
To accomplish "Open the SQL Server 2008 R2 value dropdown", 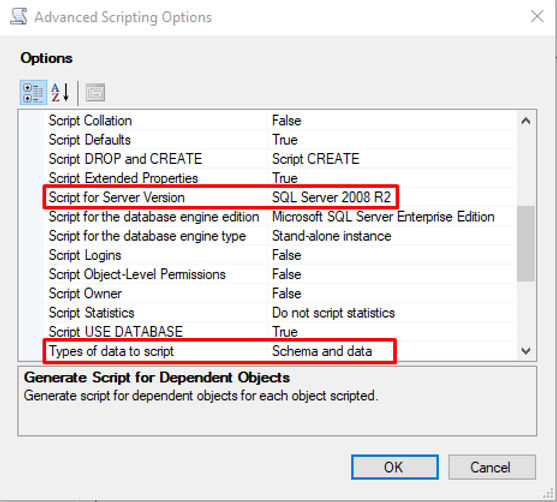I will 392,198.
